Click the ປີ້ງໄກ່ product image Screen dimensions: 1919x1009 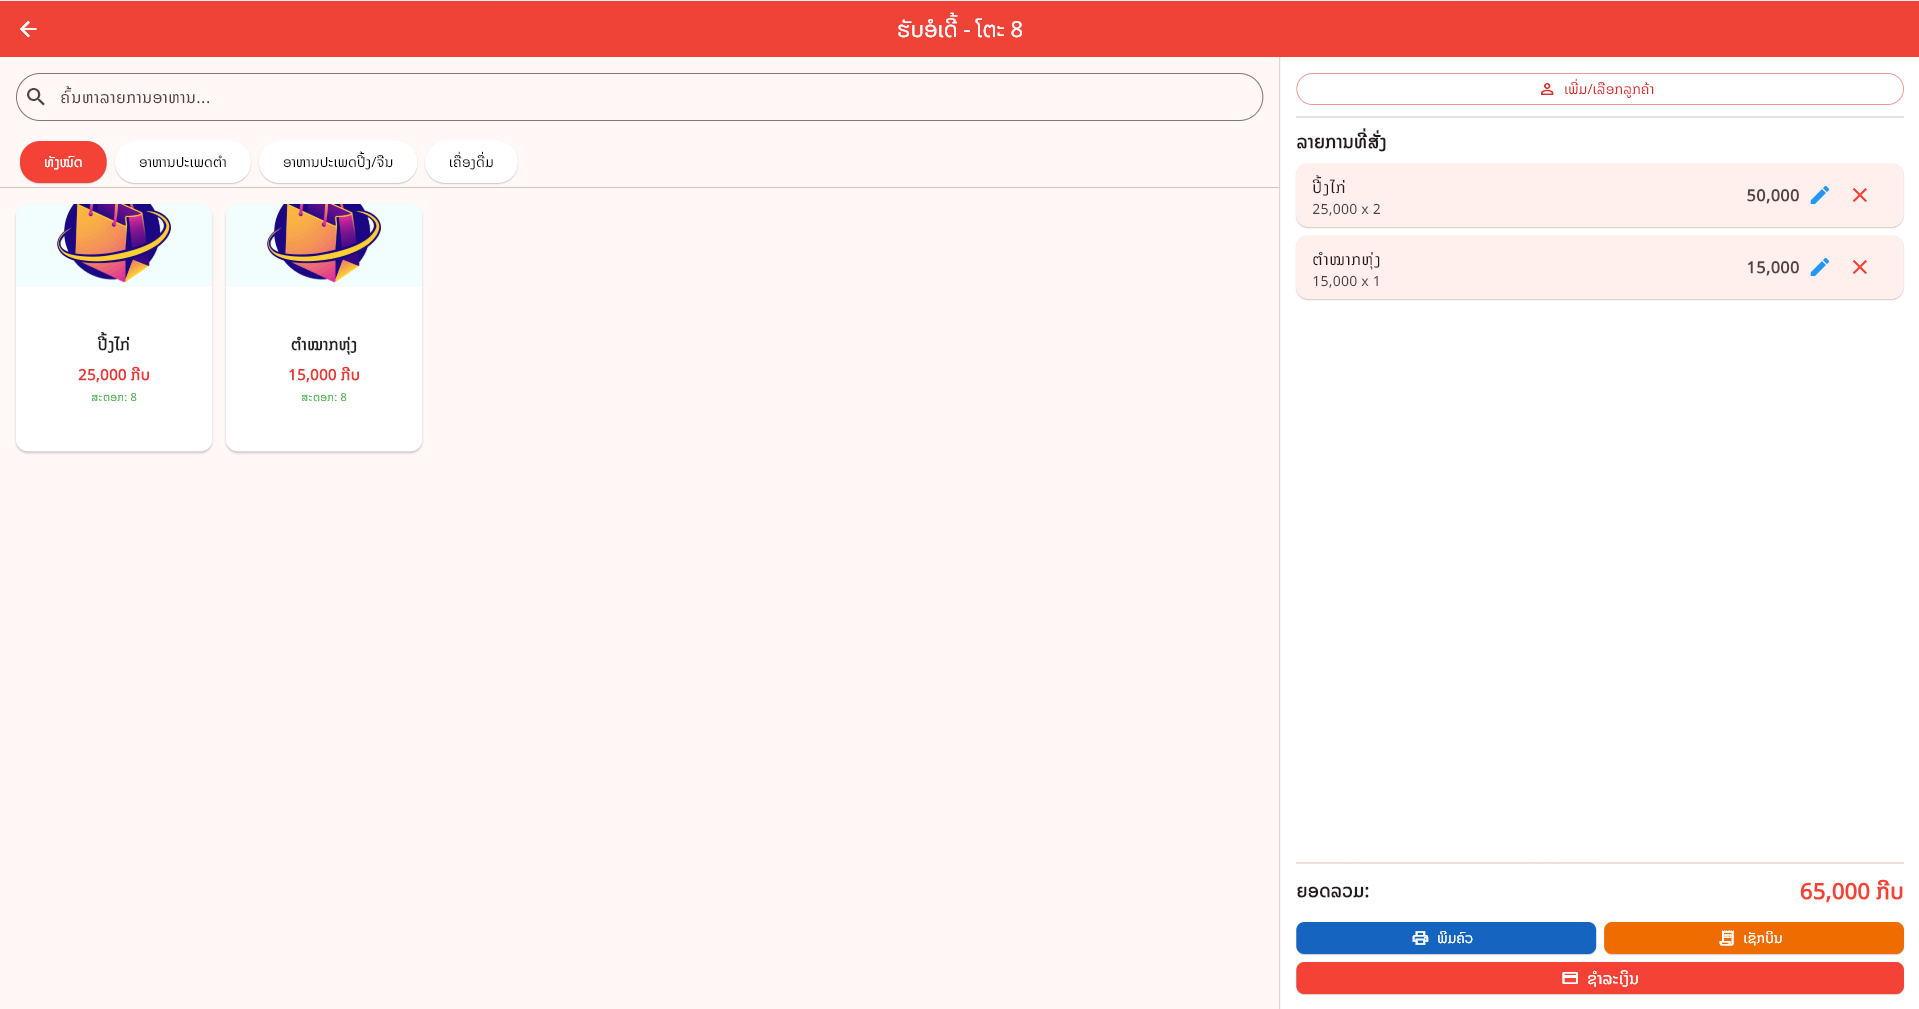(114, 243)
